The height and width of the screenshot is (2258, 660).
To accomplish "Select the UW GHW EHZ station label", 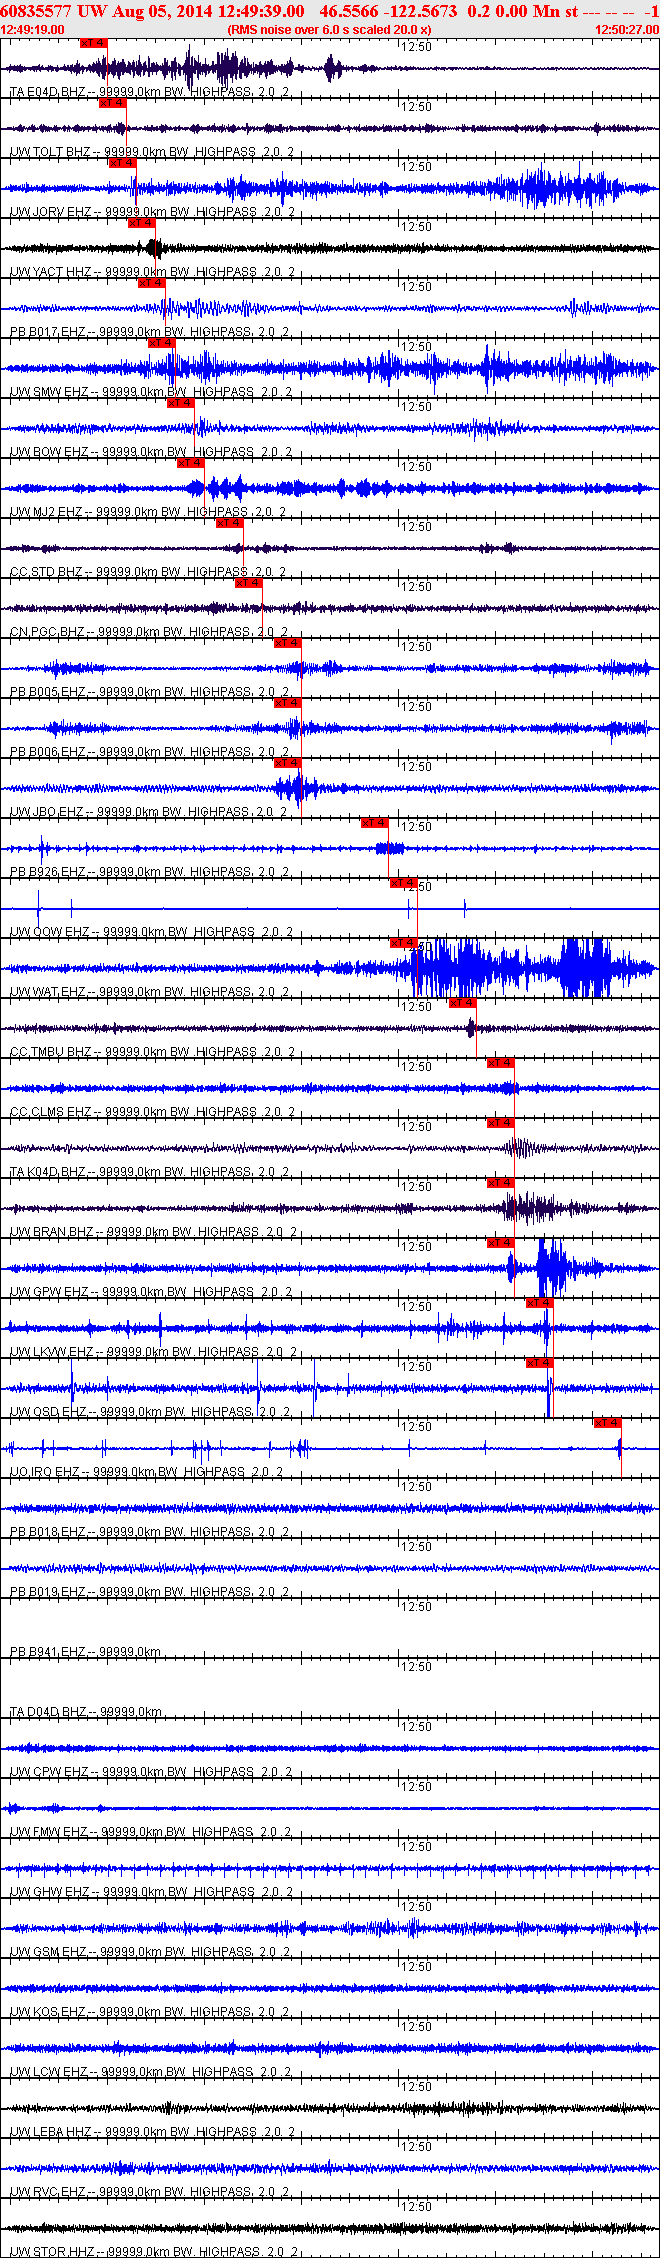I will [152, 1892].
